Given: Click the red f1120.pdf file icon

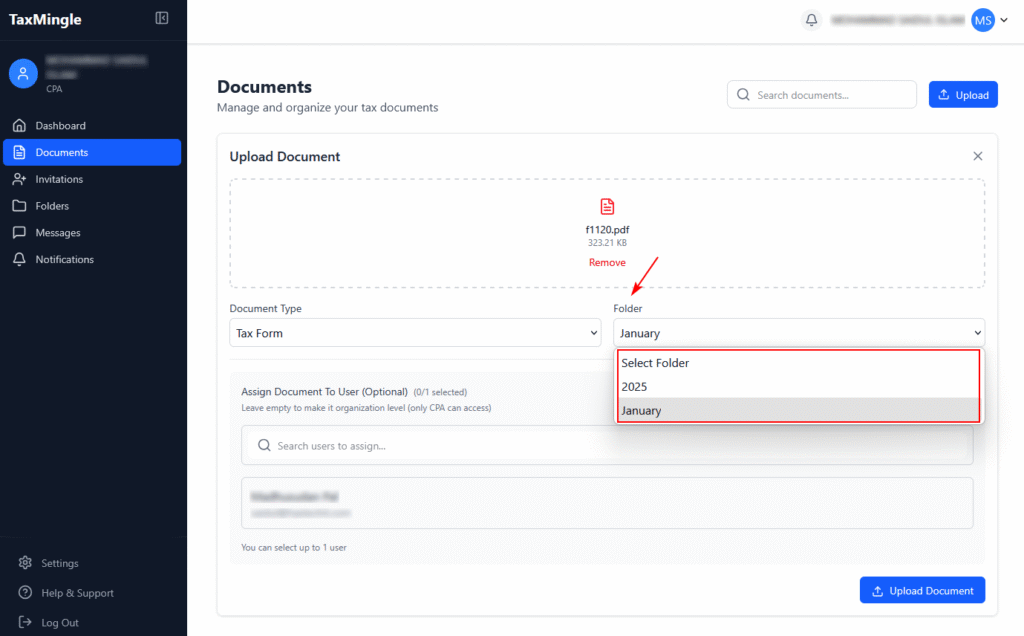Looking at the screenshot, I should 607,207.
